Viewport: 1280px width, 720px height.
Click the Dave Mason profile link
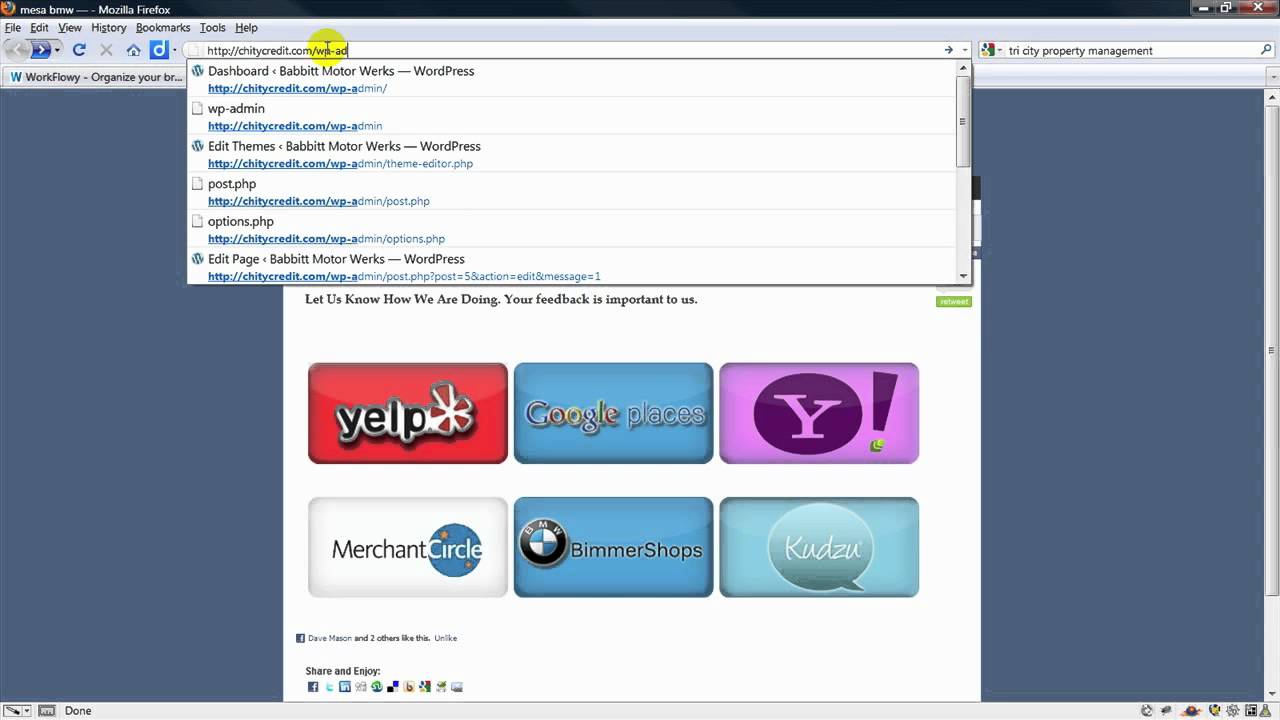[330, 638]
